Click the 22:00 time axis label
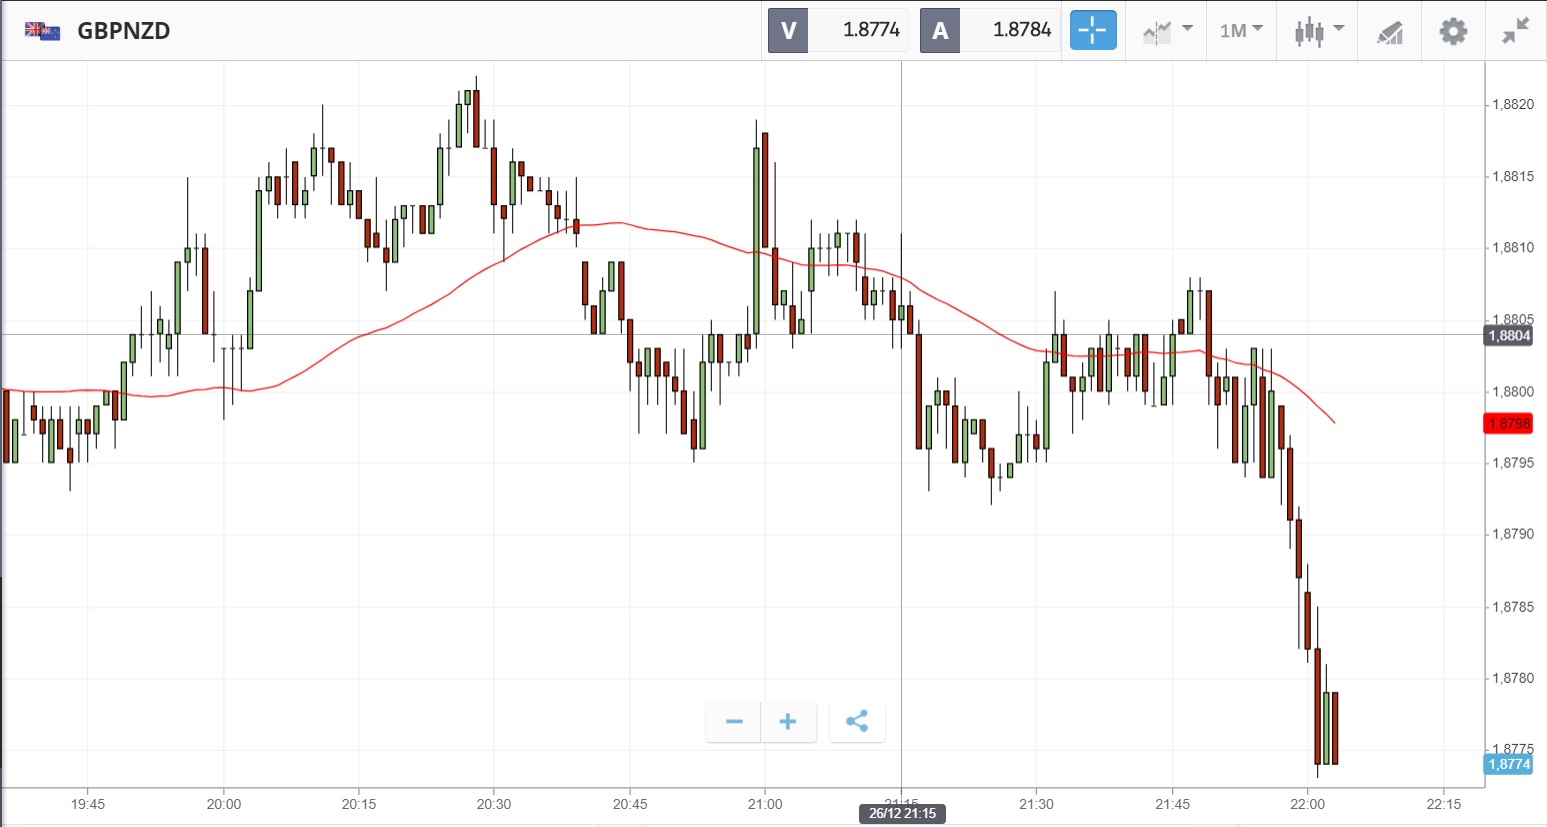Image resolution: width=1547 pixels, height=827 pixels. point(1308,804)
